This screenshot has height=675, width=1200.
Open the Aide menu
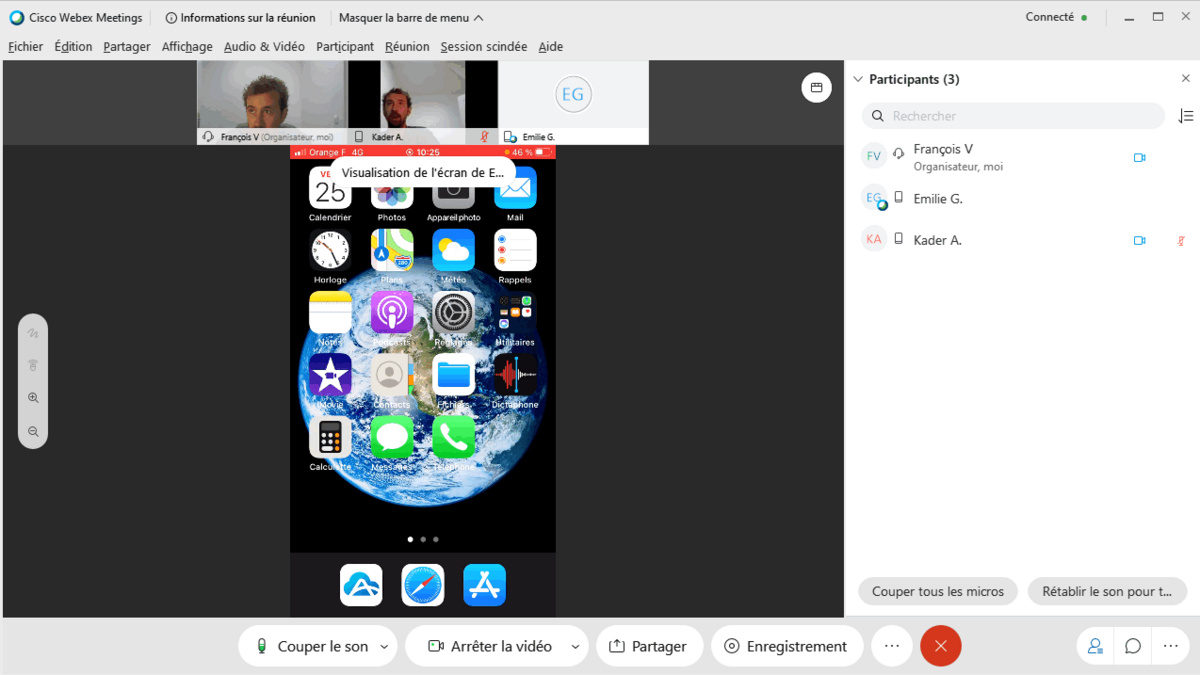coord(551,47)
